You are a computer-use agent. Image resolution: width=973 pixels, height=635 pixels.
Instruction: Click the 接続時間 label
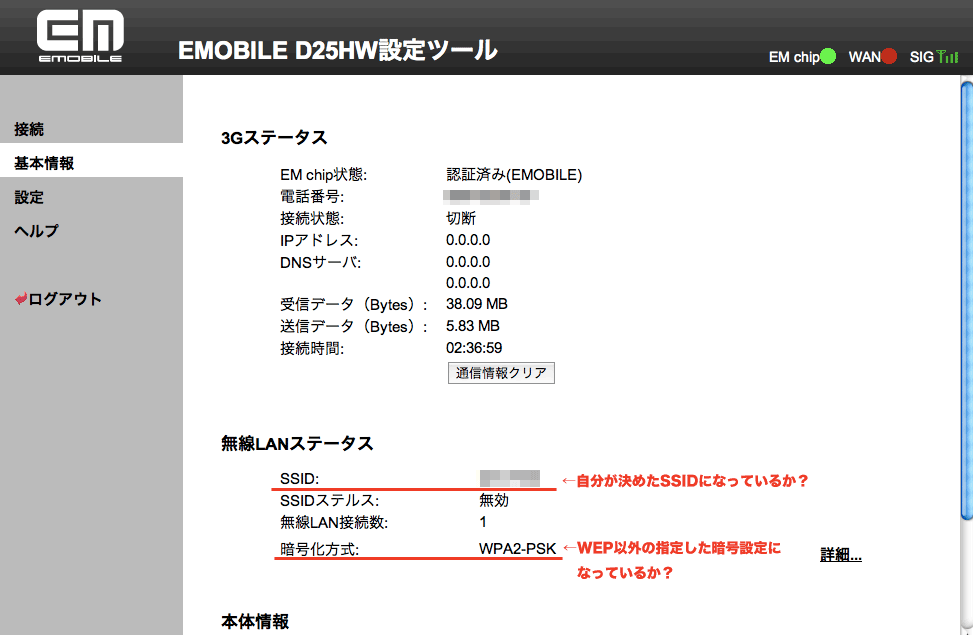[x=312, y=348]
